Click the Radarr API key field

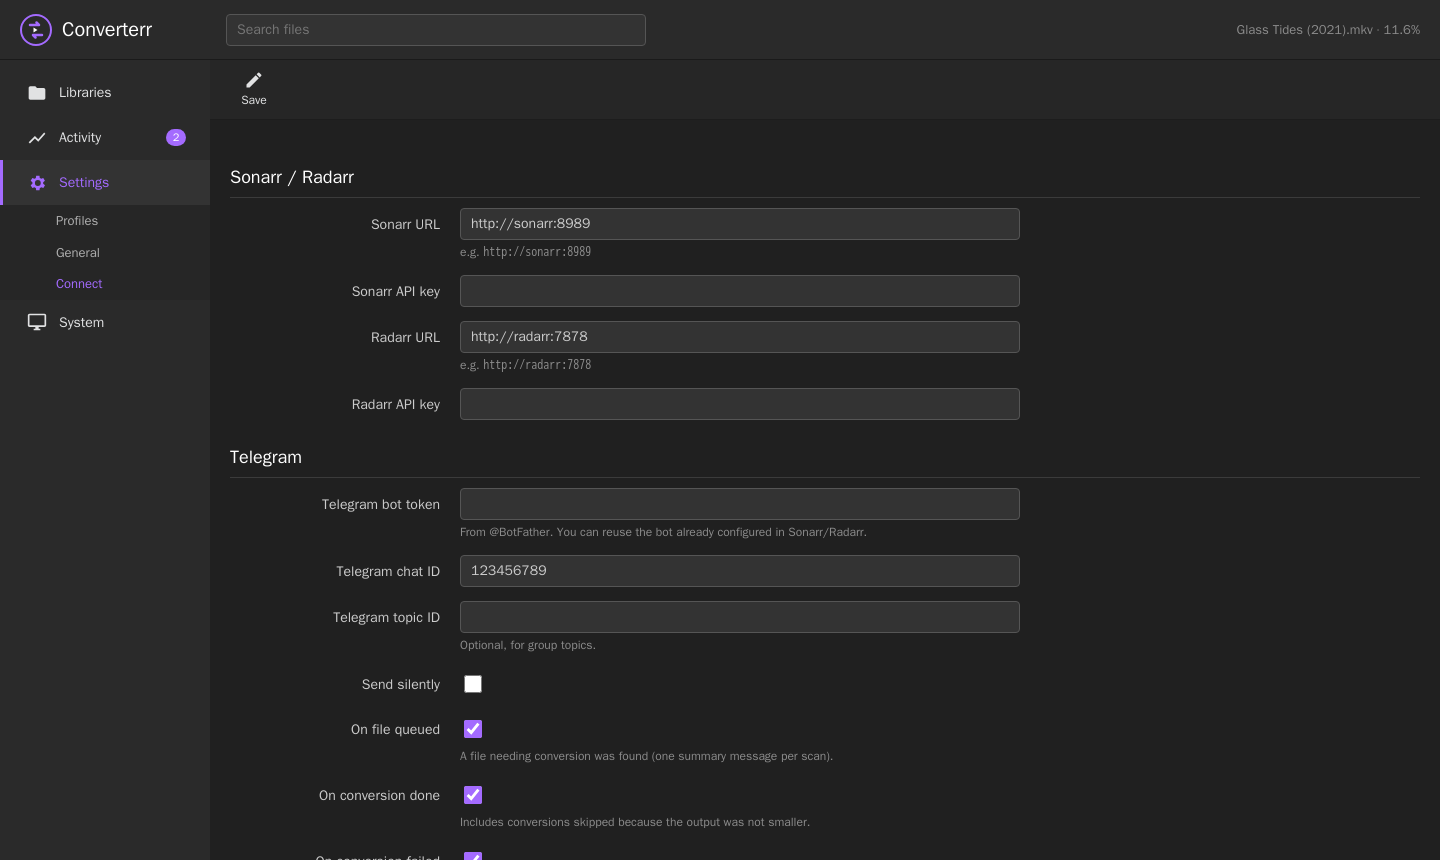pos(740,404)
